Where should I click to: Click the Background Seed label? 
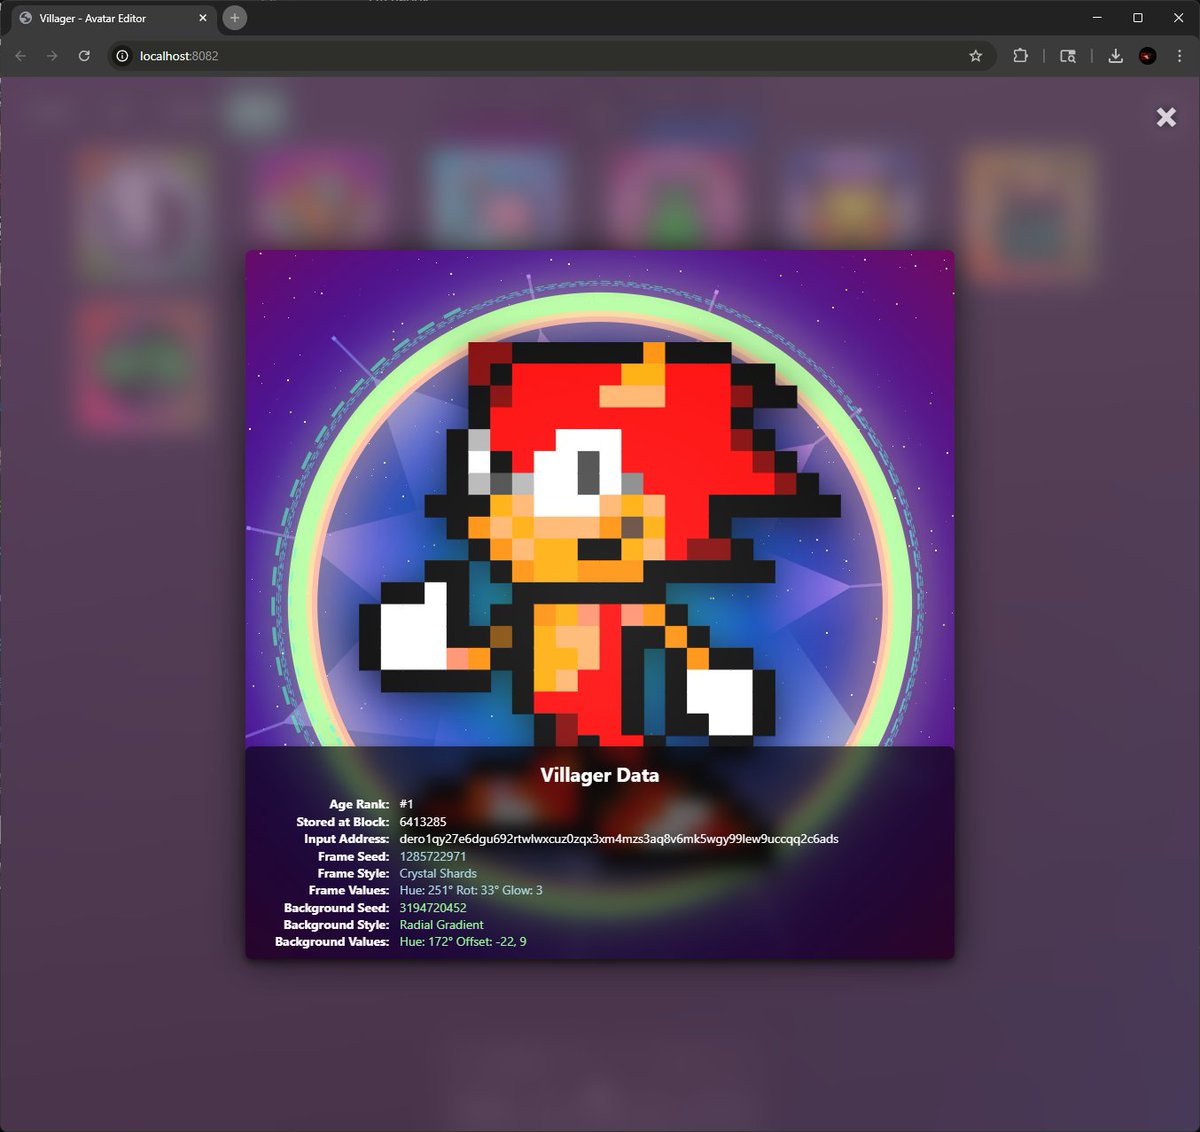337,908
